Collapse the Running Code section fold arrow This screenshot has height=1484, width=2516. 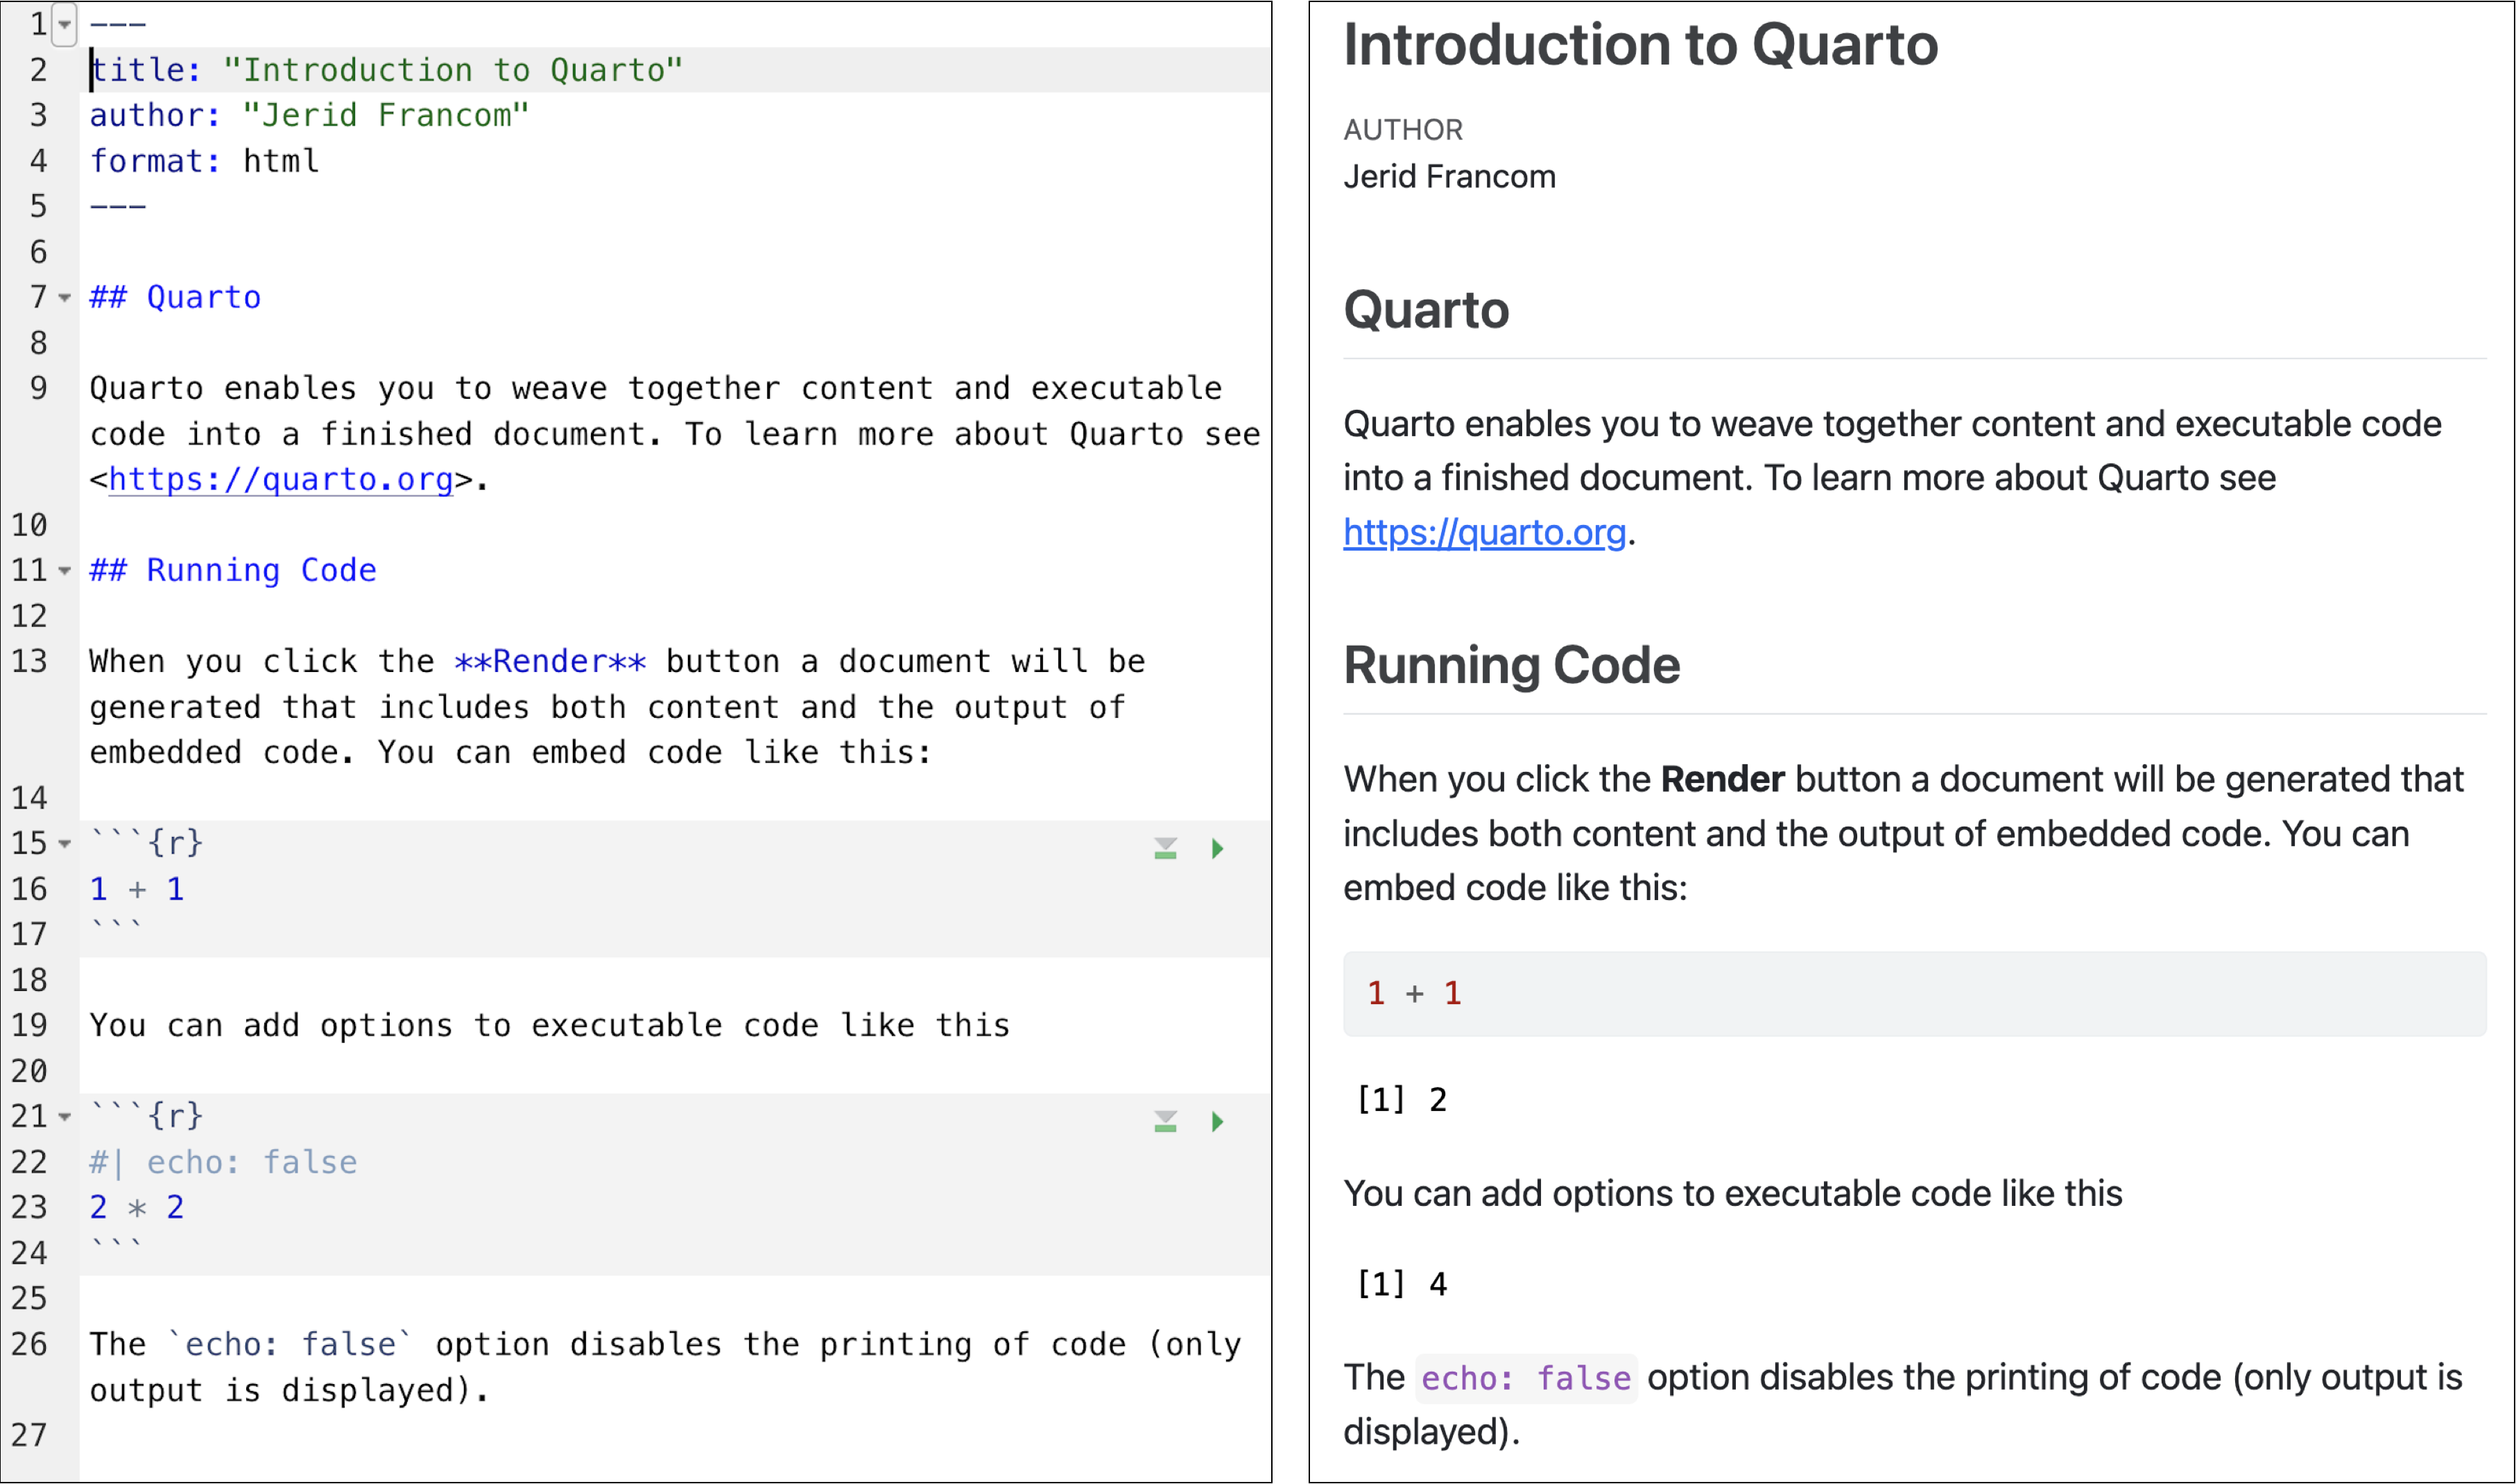pos(64,571)
